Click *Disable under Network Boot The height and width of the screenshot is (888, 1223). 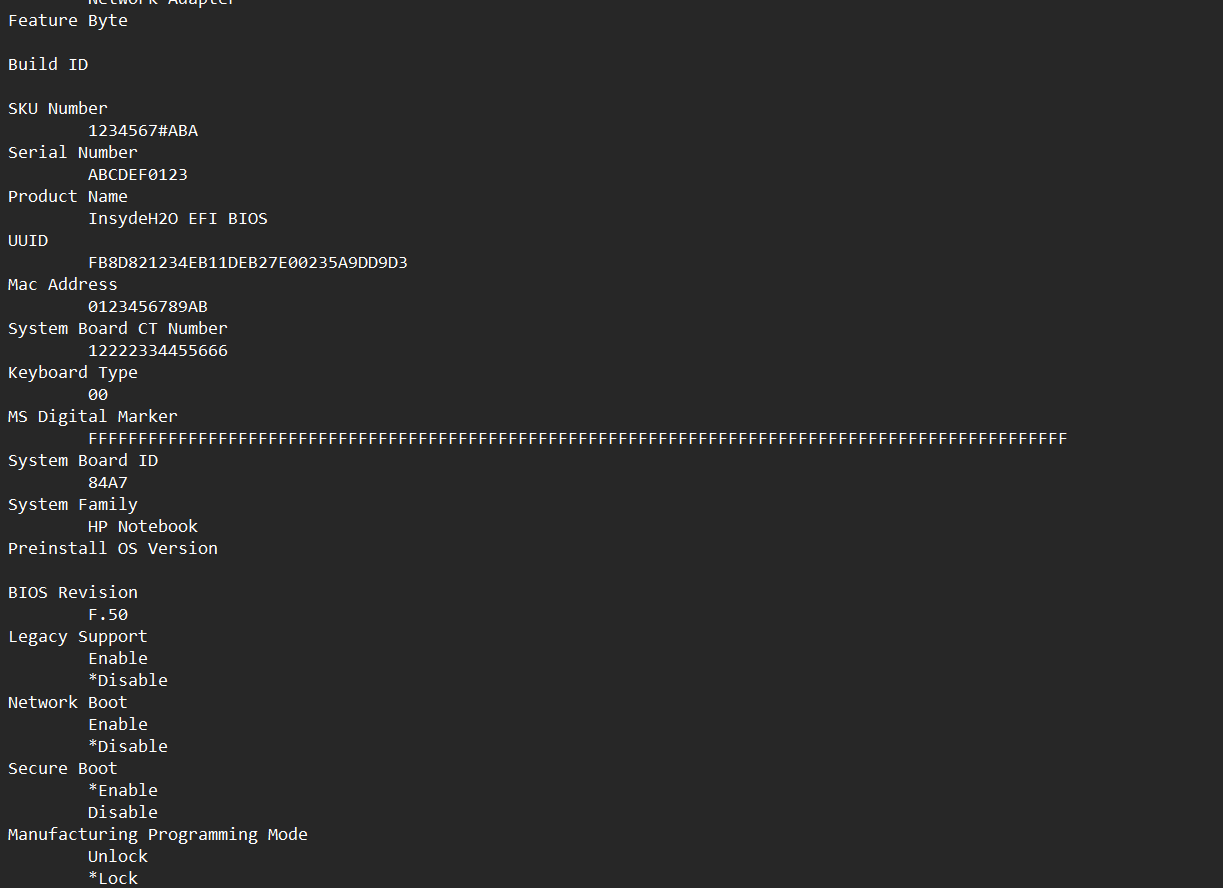(128, 746)
